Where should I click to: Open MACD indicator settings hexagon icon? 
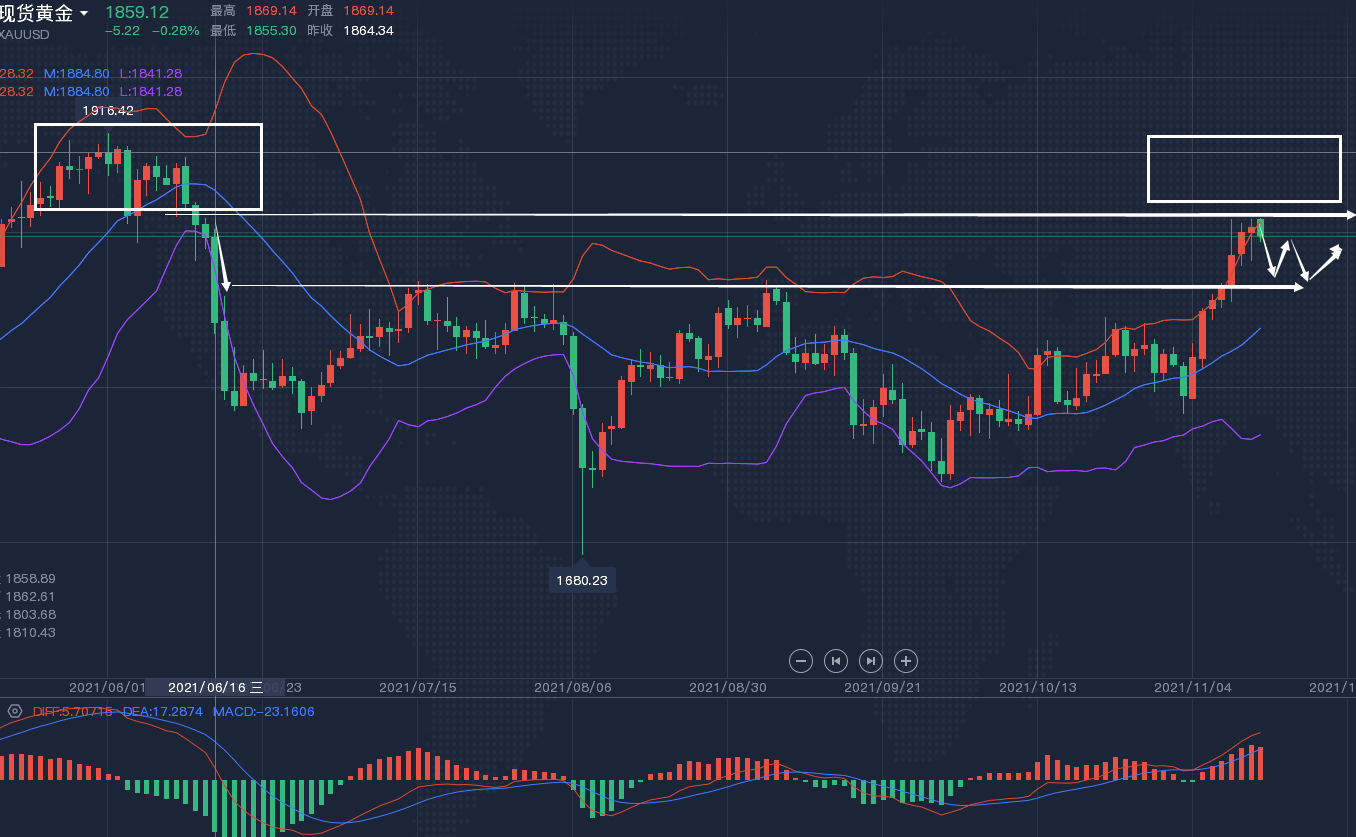click(x=15, y=711)
